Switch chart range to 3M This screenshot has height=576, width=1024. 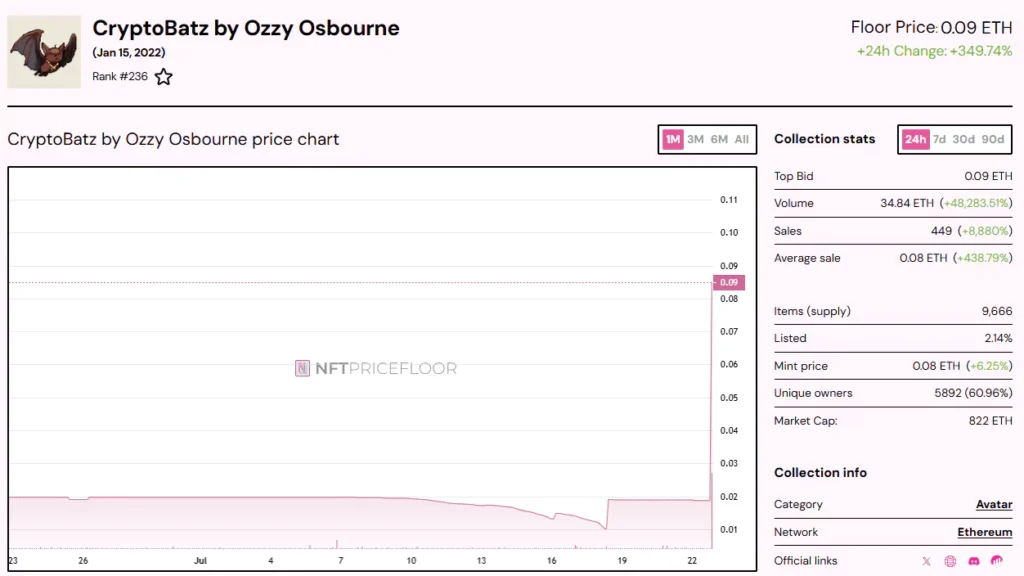click(695, 139)
